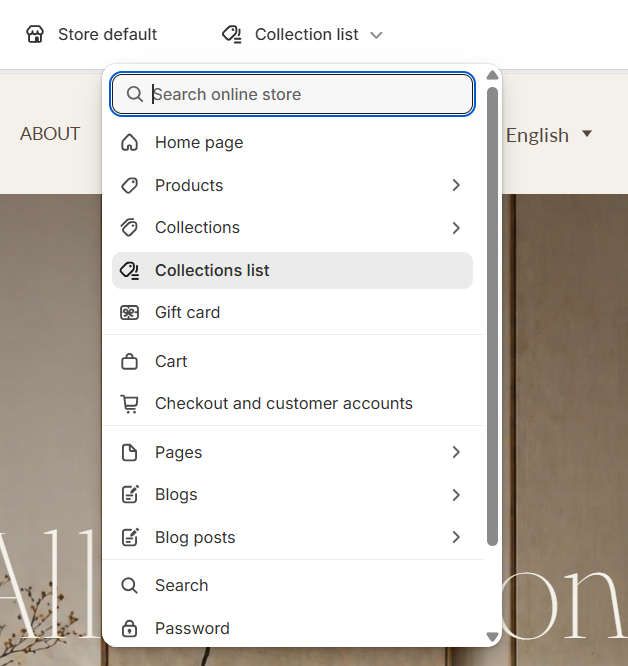
Task: Expand the Collections submenu arrow
Action: [456, 228]
